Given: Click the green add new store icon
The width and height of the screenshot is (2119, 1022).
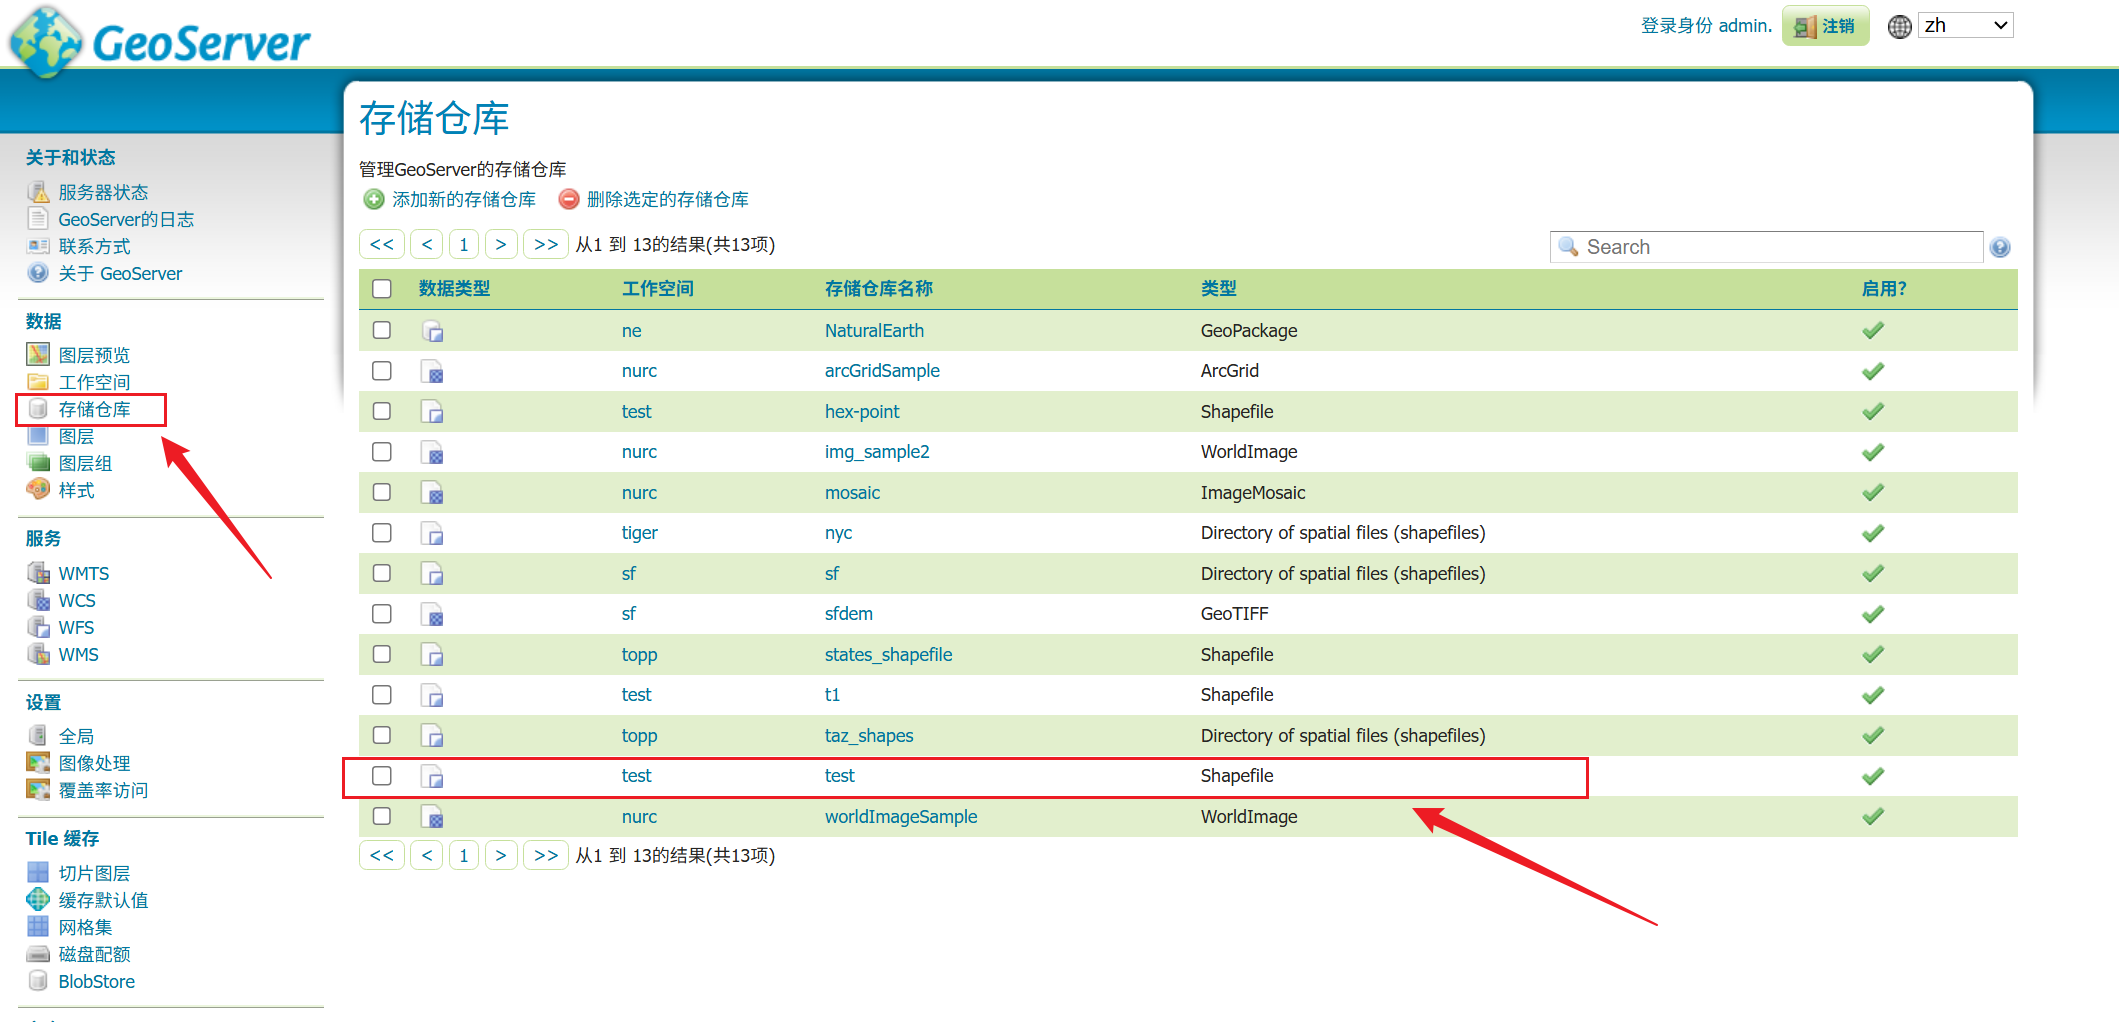Looking at the screenshot, I should (374, 199).
